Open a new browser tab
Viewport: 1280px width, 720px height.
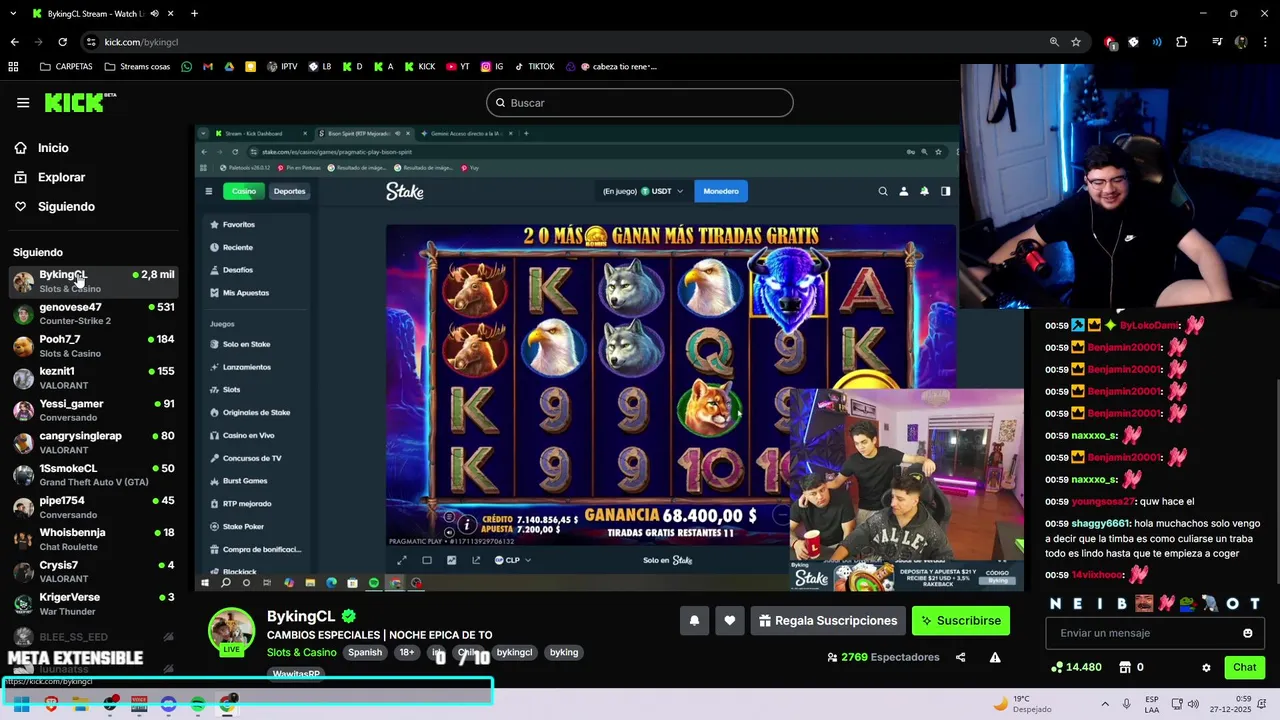coord(194,14)
